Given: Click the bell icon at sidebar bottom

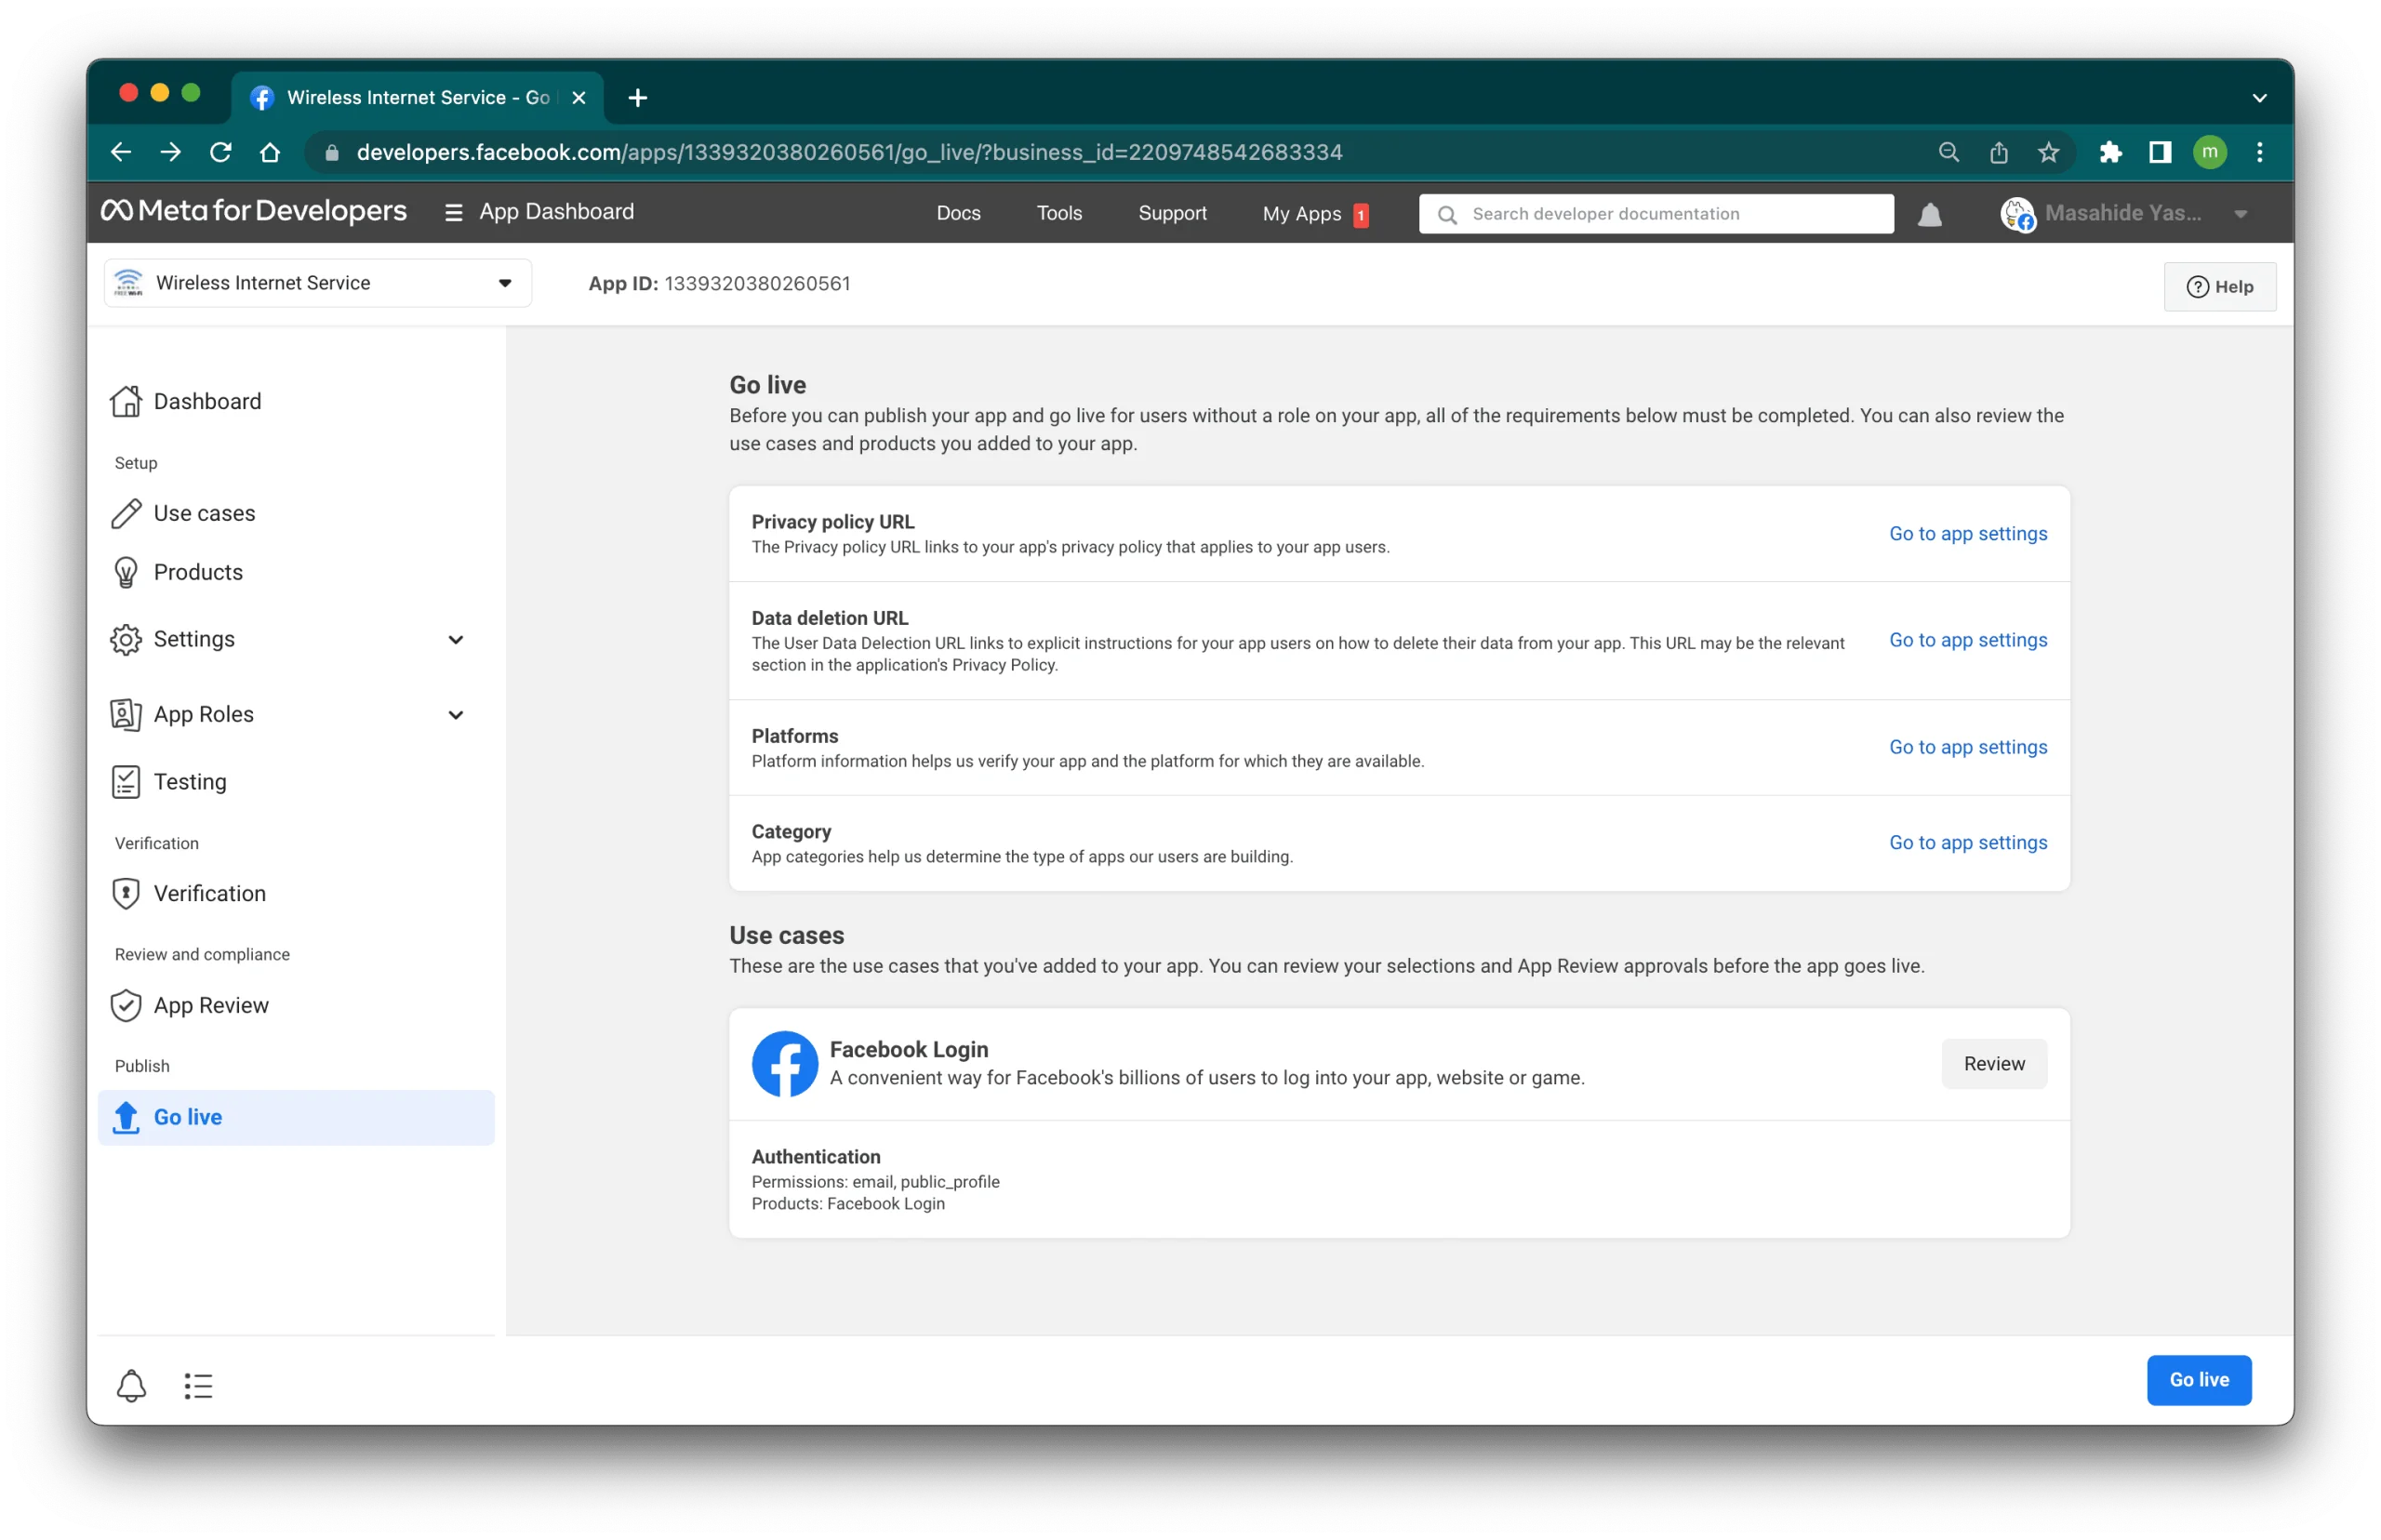Looking at the screenshot, I should (131, 1385).
